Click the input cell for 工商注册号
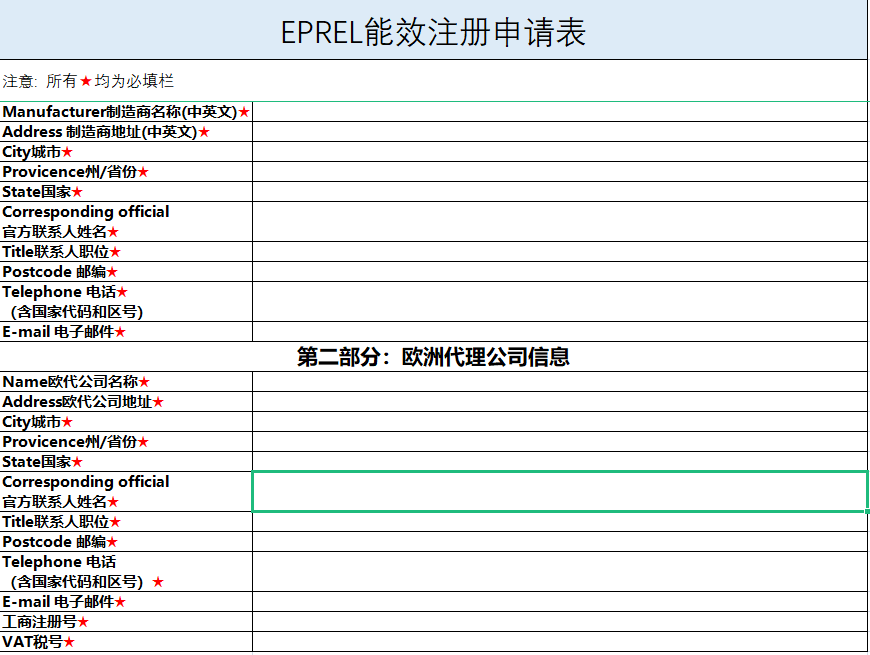This screenshot has width=870, height=655. click(x=560, y=621)
